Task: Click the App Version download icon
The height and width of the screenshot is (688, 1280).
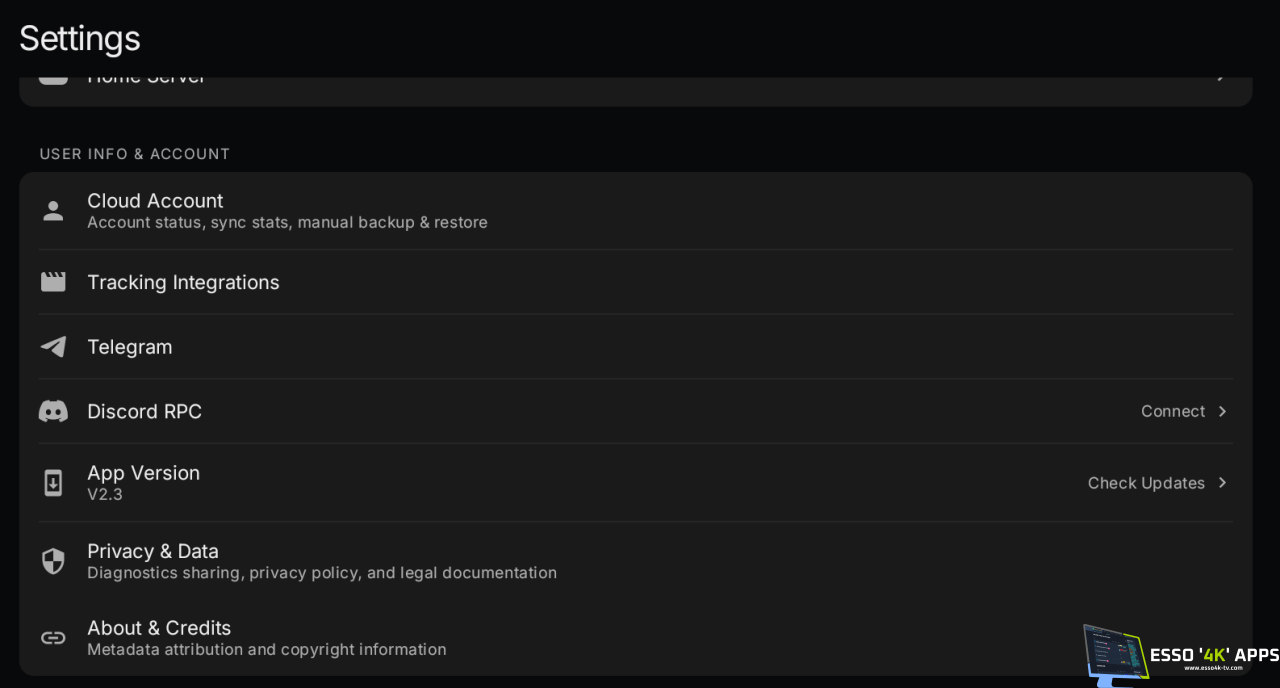Action: click(x=53, y=483)
